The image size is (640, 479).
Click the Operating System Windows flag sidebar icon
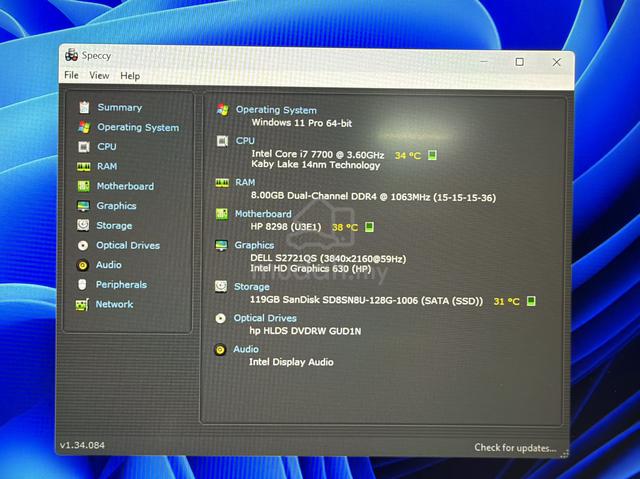pos(84,127)
